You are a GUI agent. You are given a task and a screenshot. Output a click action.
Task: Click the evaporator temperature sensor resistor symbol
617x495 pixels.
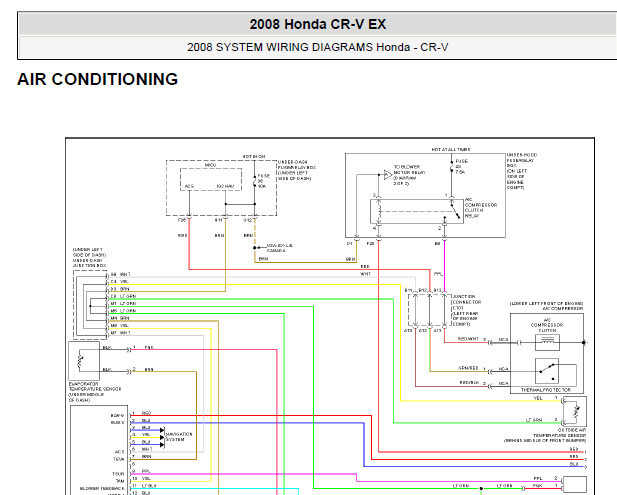click(81, 360)
